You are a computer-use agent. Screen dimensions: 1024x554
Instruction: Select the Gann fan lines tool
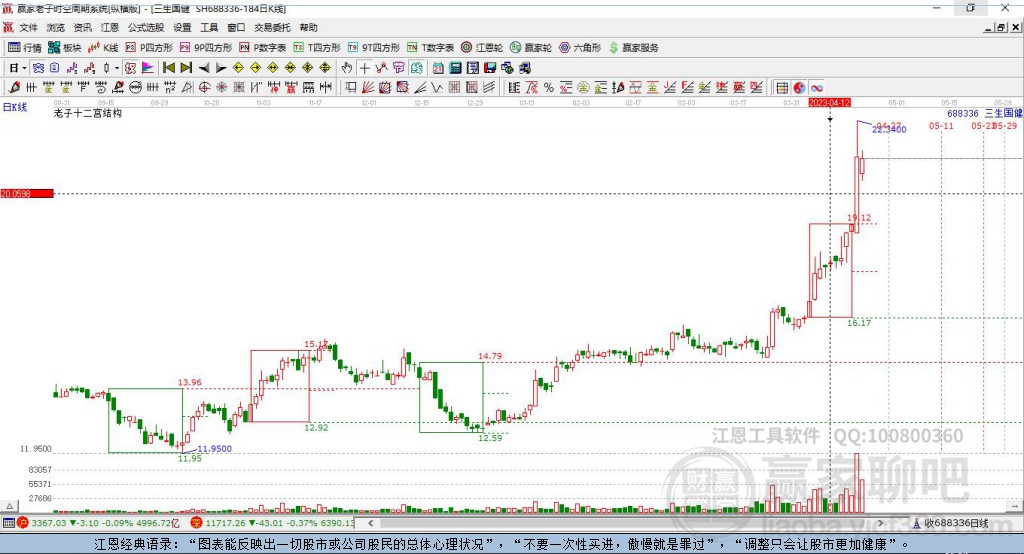[x=368, y=88]
